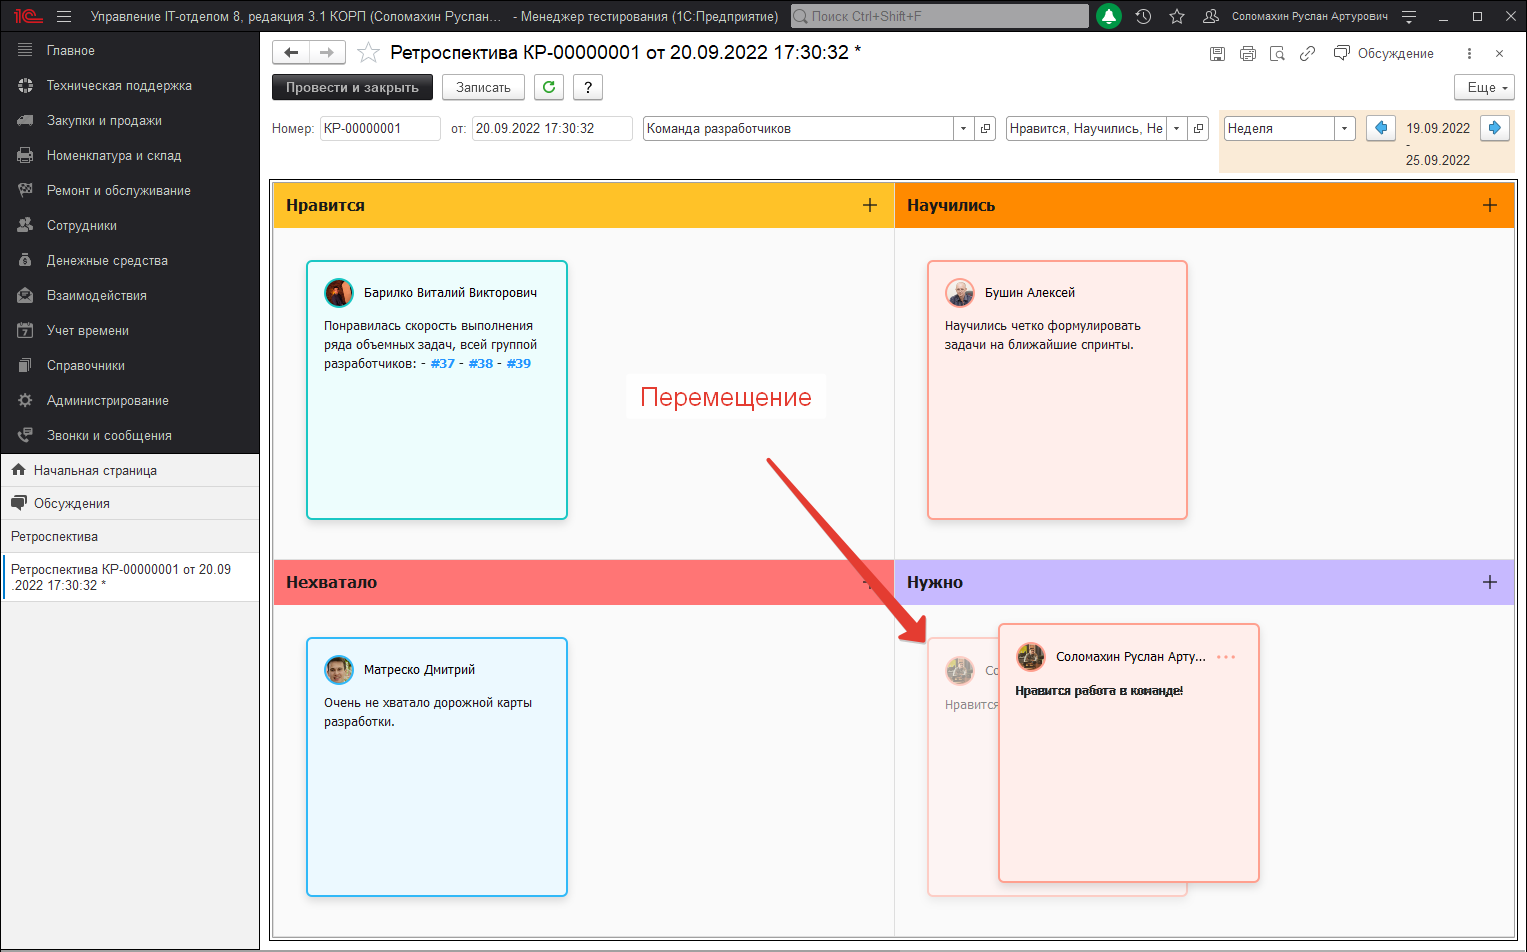1527x952 pixels.
Task: Expand the Команда разработчиков dropdown
Action: (963, 129)
